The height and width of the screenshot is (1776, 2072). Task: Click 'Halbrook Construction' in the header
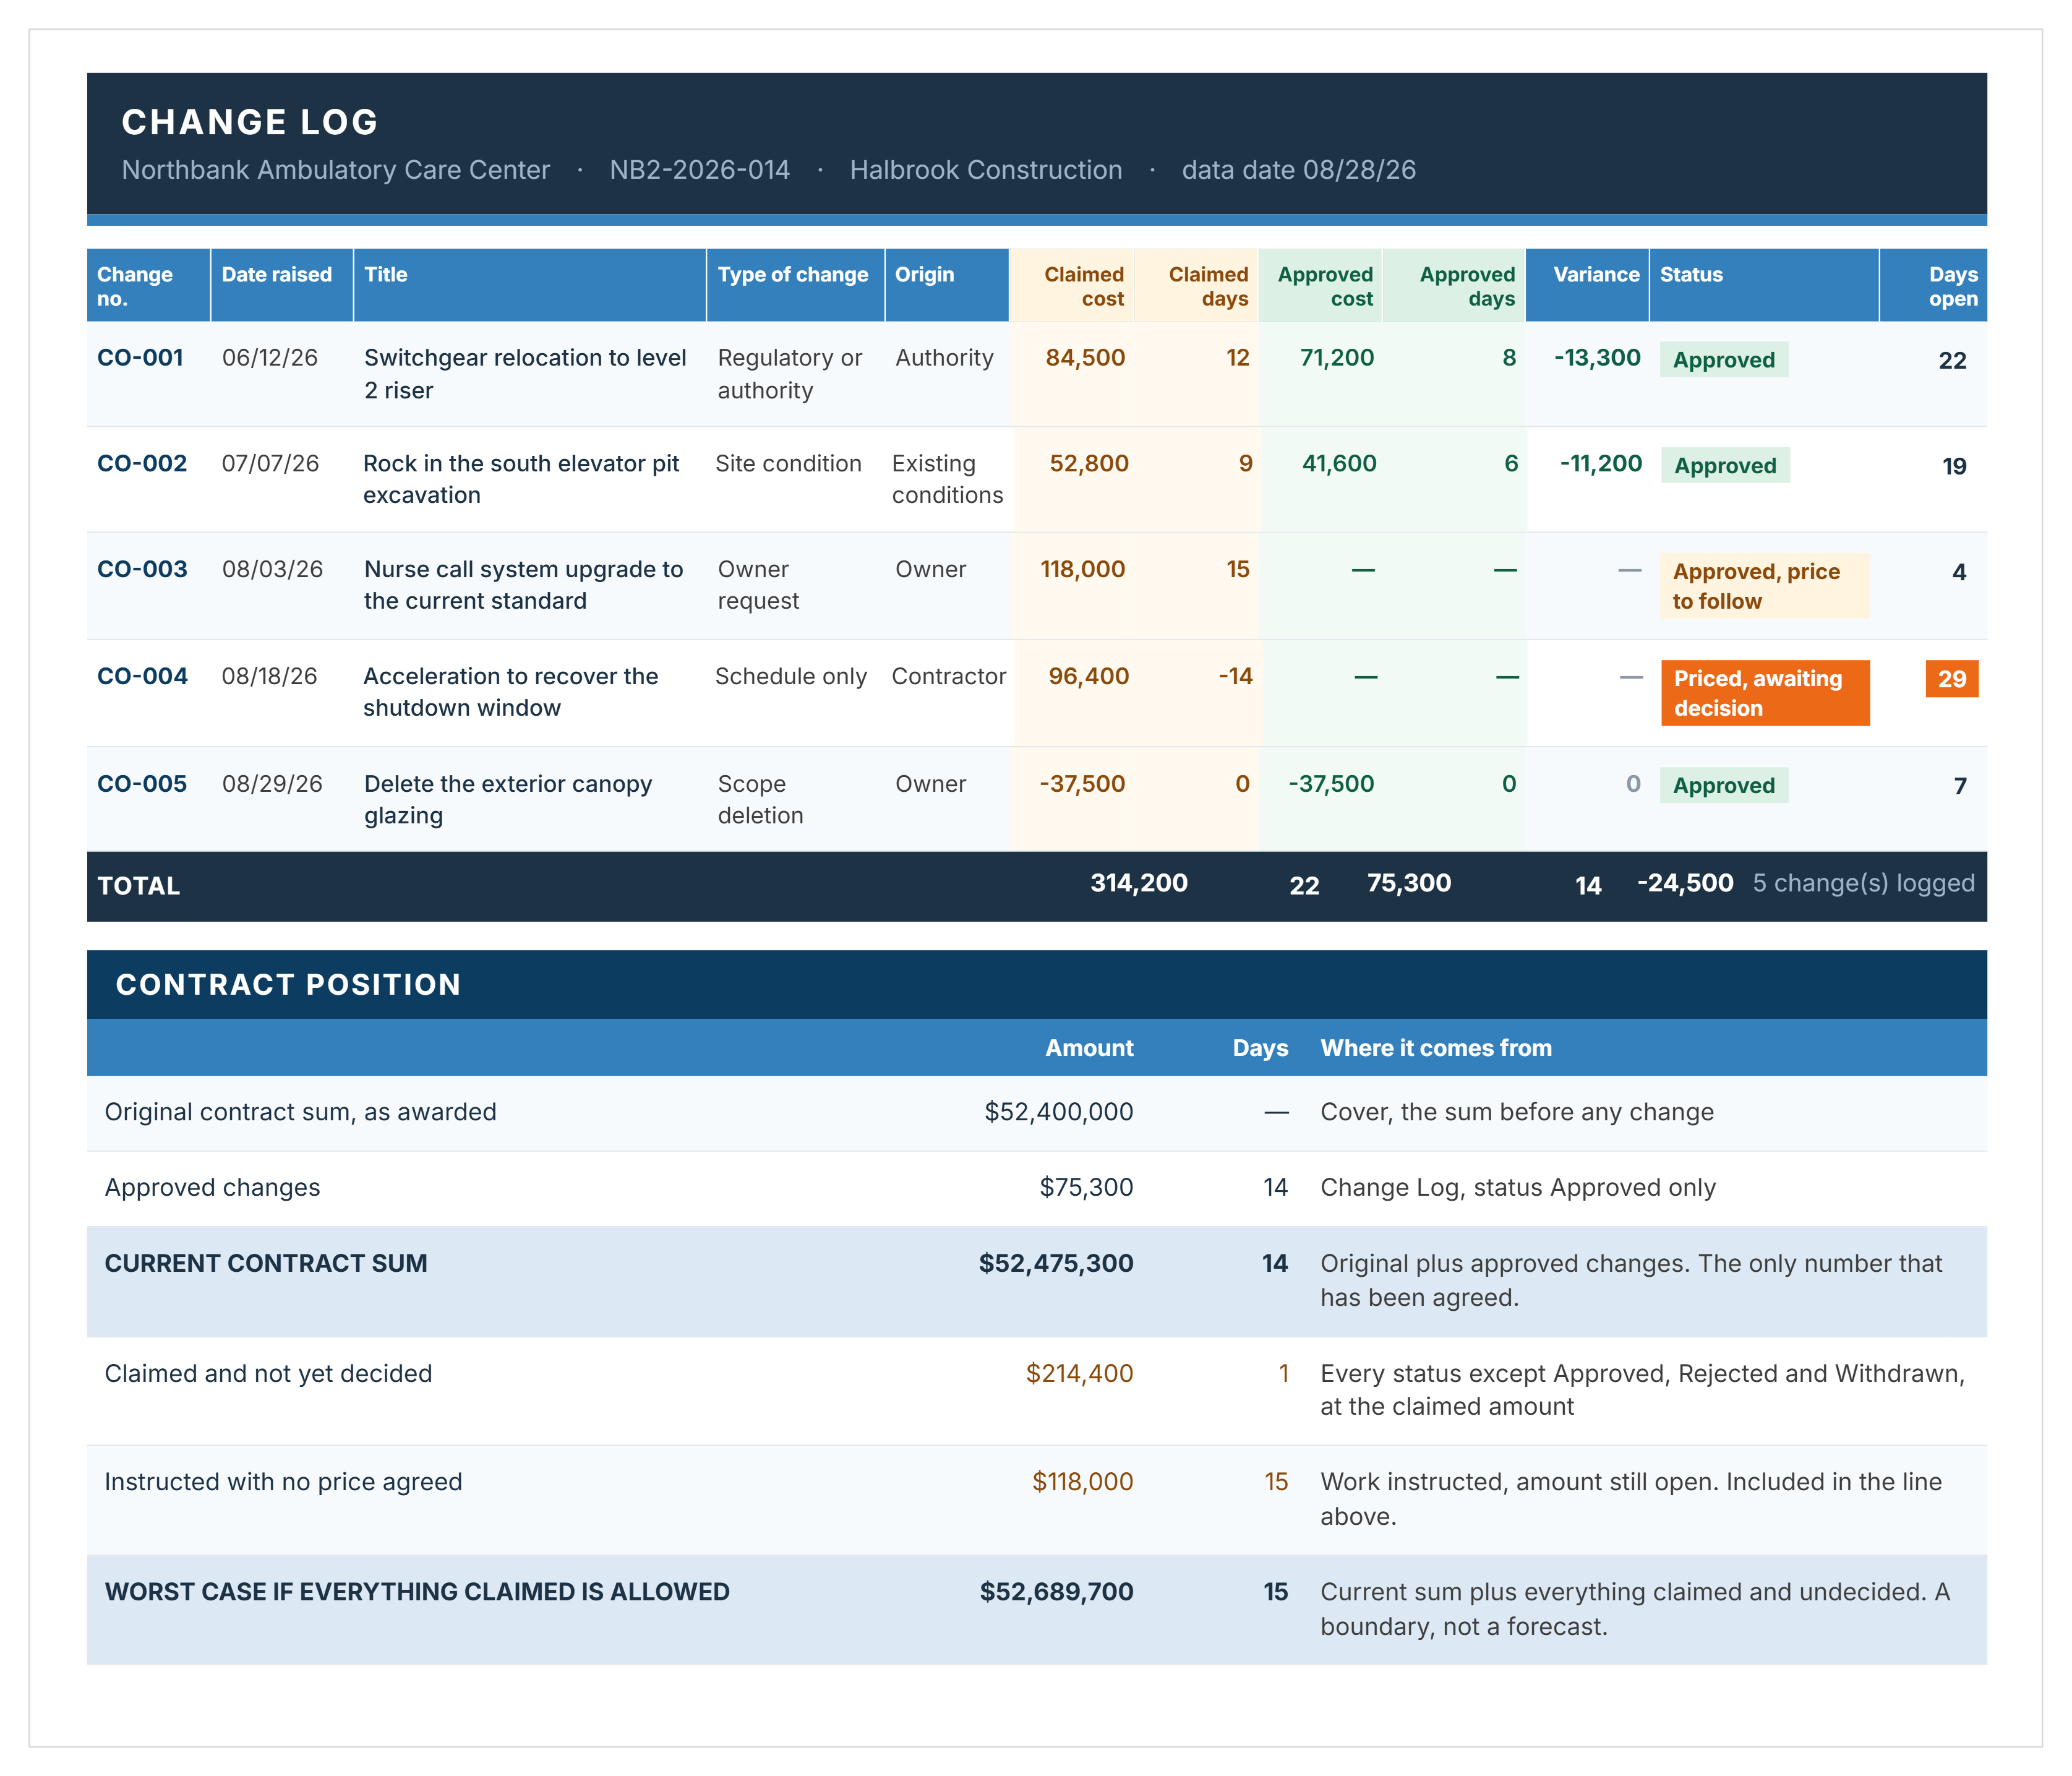coord(986,170)
